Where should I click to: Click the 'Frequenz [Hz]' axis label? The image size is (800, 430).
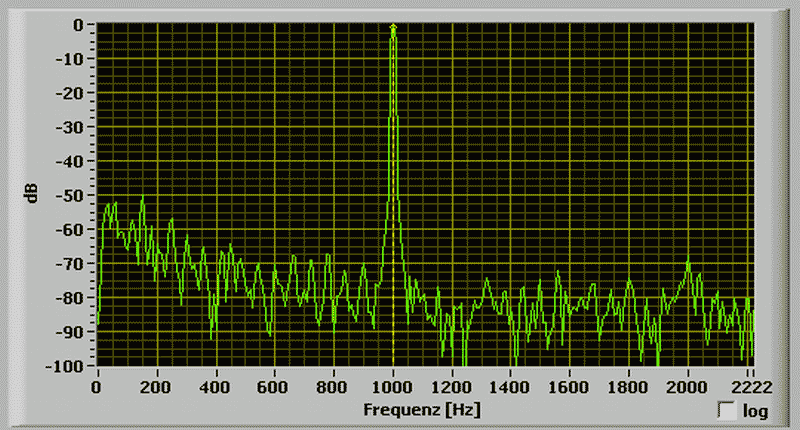click(422, 410)
